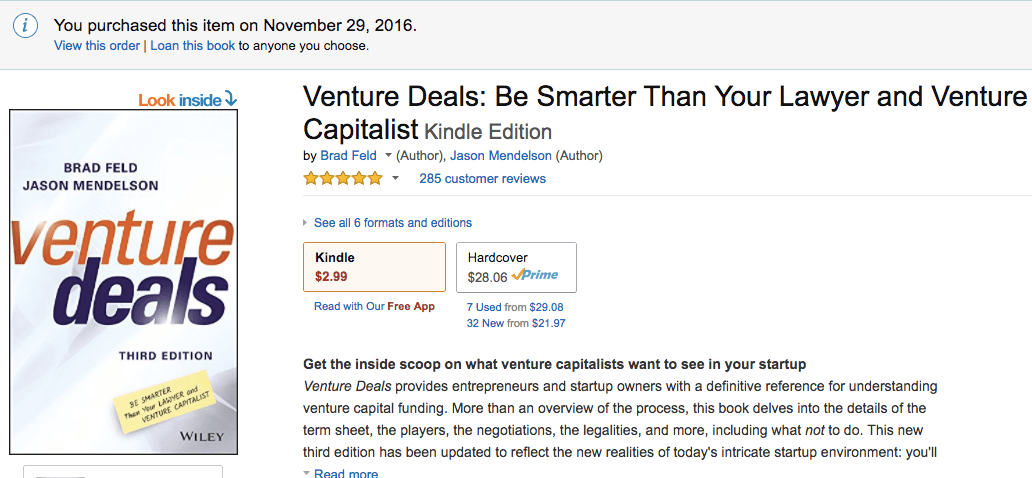Click the Loan this book link
The height and width of the screenshot is (478, 1032).
pyautogui.click(x=193, y=46)
